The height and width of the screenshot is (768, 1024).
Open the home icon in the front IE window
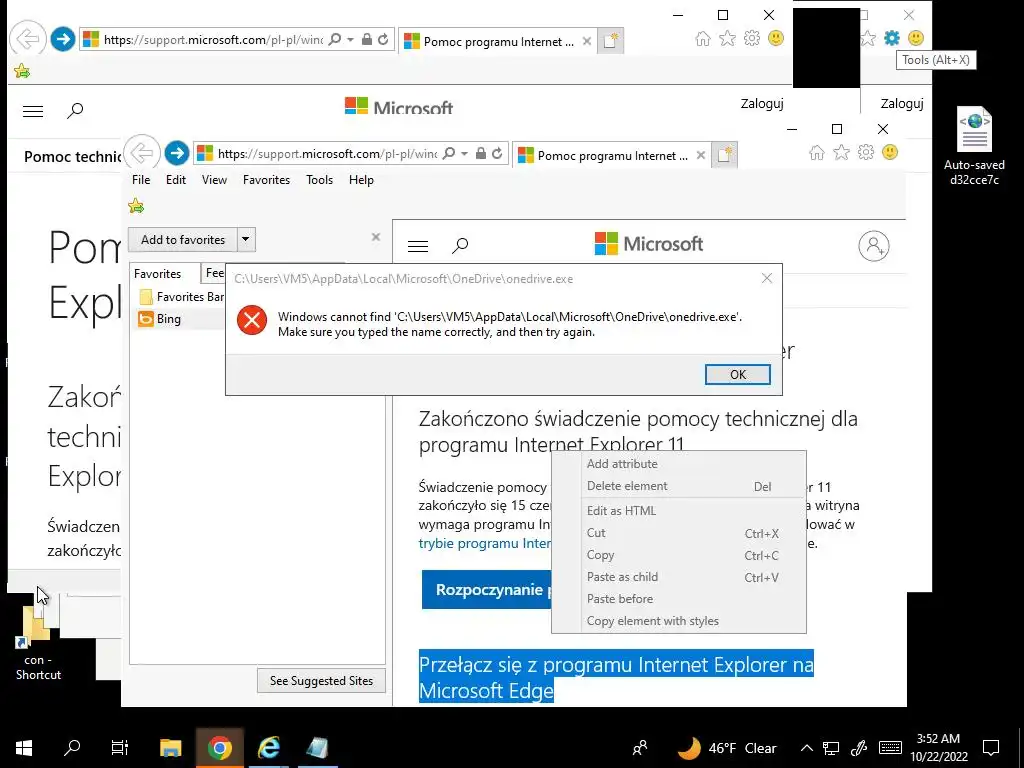tap(816, 153)
